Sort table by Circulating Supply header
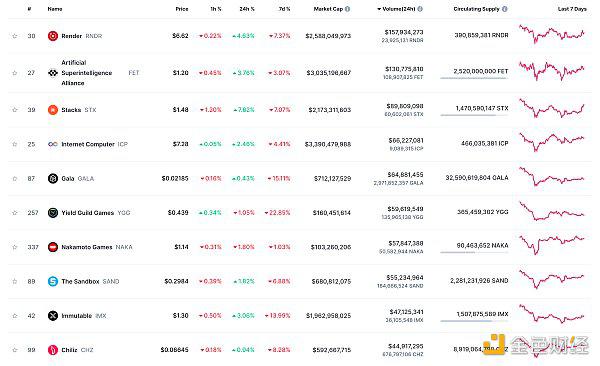This screenshot has height=366, width=600. [x=476, y=9]
